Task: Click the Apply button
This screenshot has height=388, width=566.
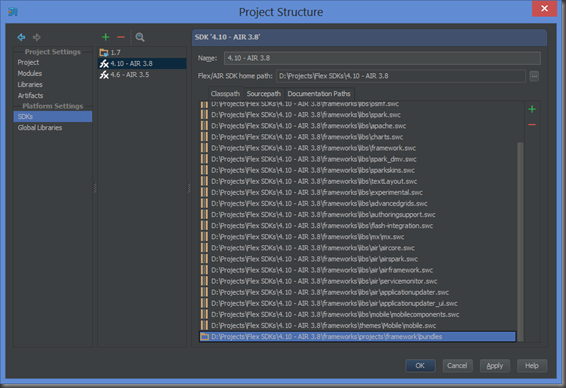Action: tap(495, 366)
